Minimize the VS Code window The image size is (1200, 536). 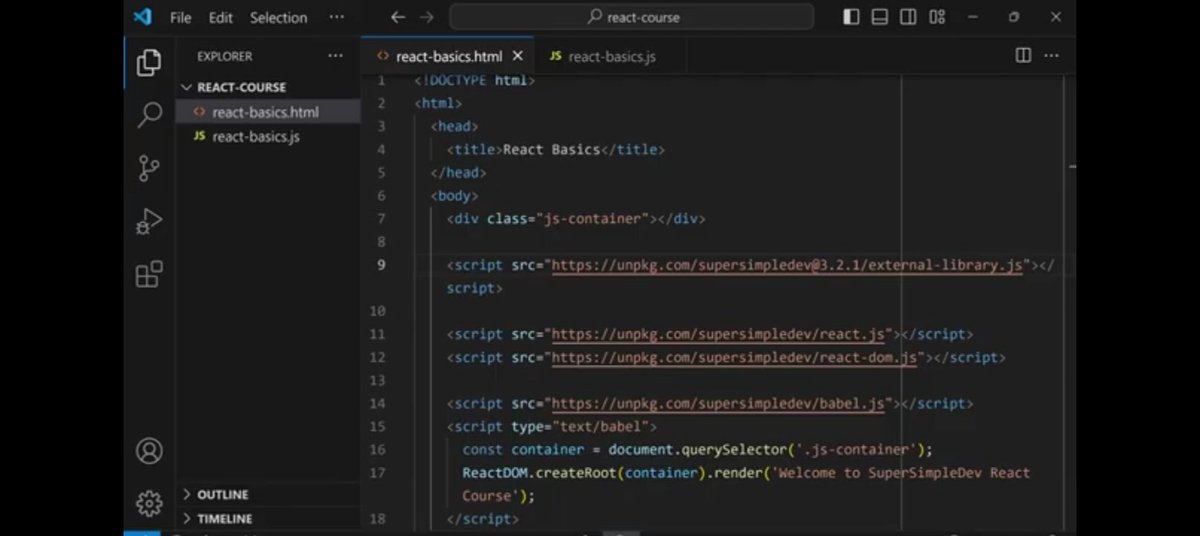point(972,17)
